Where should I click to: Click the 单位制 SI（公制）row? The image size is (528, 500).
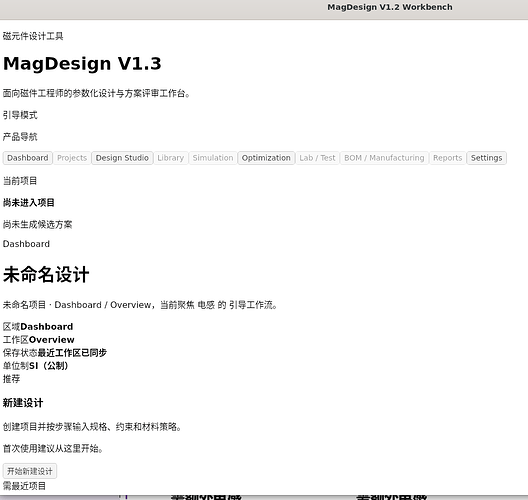pyautogui.click(x=36, y=366)
